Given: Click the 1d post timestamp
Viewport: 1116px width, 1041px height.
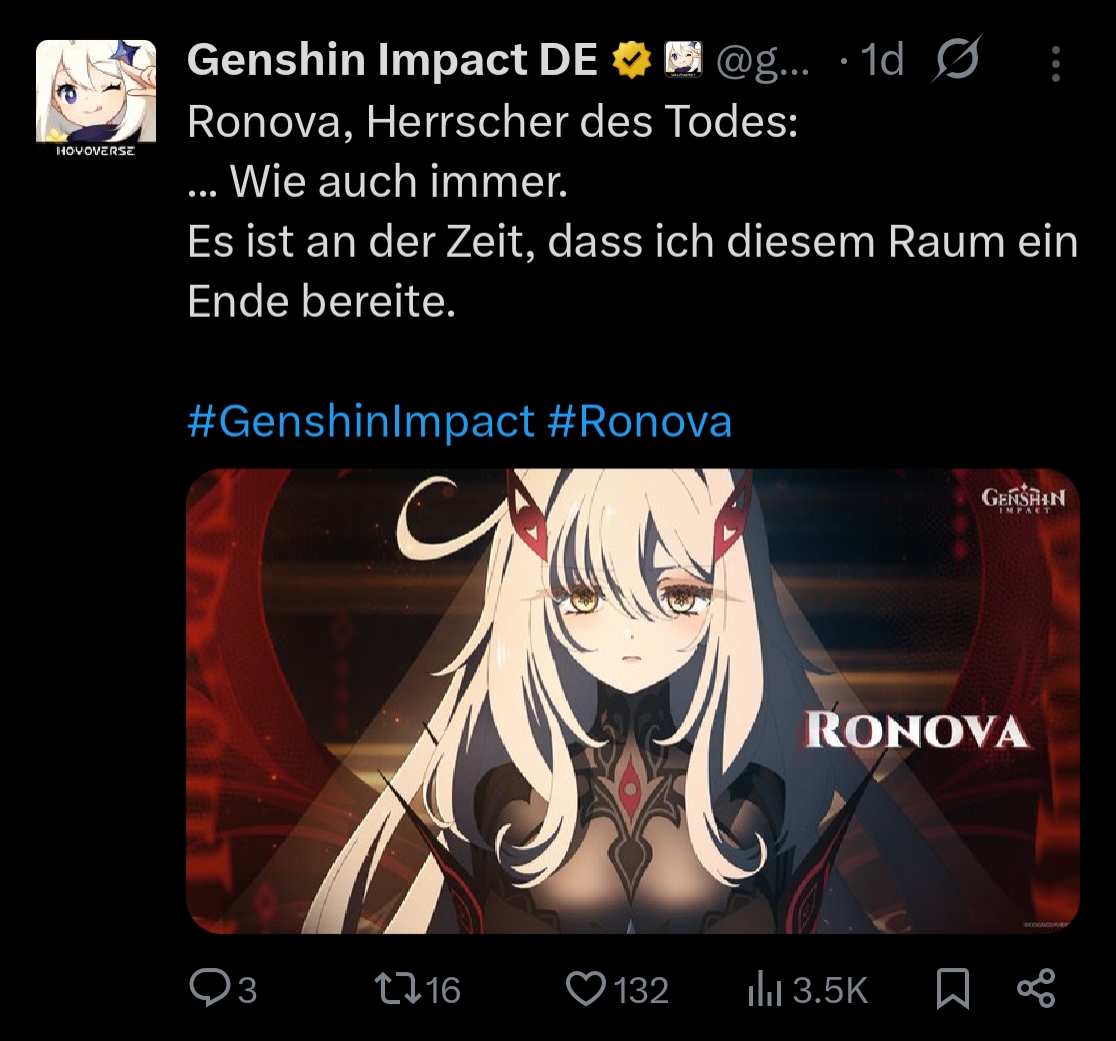Looking at the screenshot, I should (883, 59).
